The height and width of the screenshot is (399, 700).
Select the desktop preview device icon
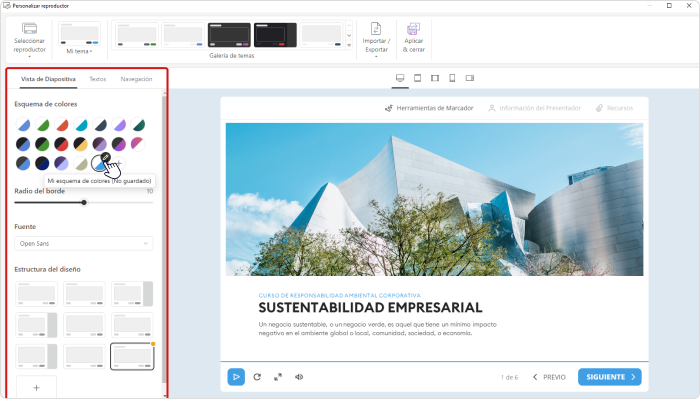click(400, 78)
